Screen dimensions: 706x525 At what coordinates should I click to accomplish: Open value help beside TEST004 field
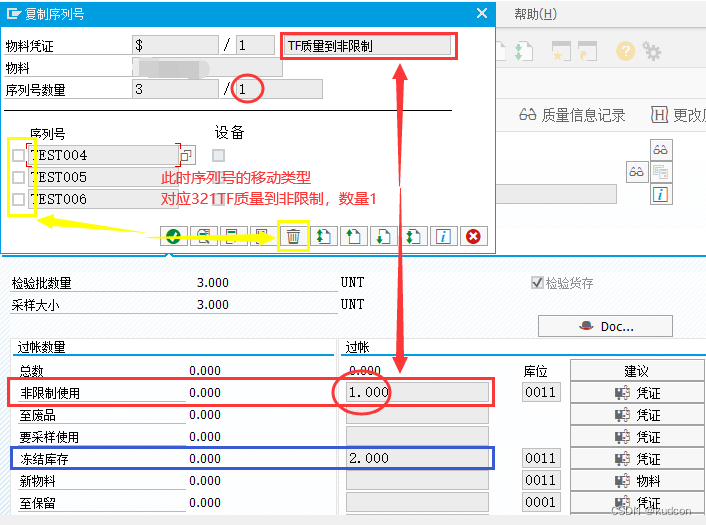tap(187, 155)
